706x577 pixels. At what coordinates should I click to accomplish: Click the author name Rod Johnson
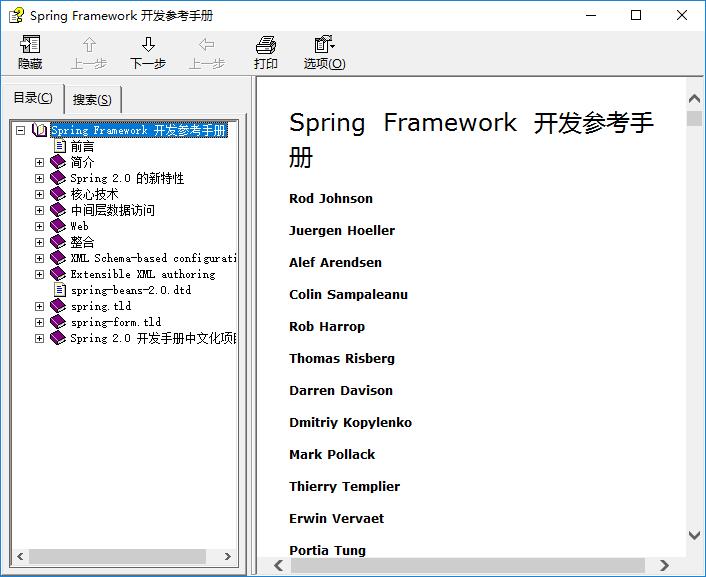click(331, 199)
